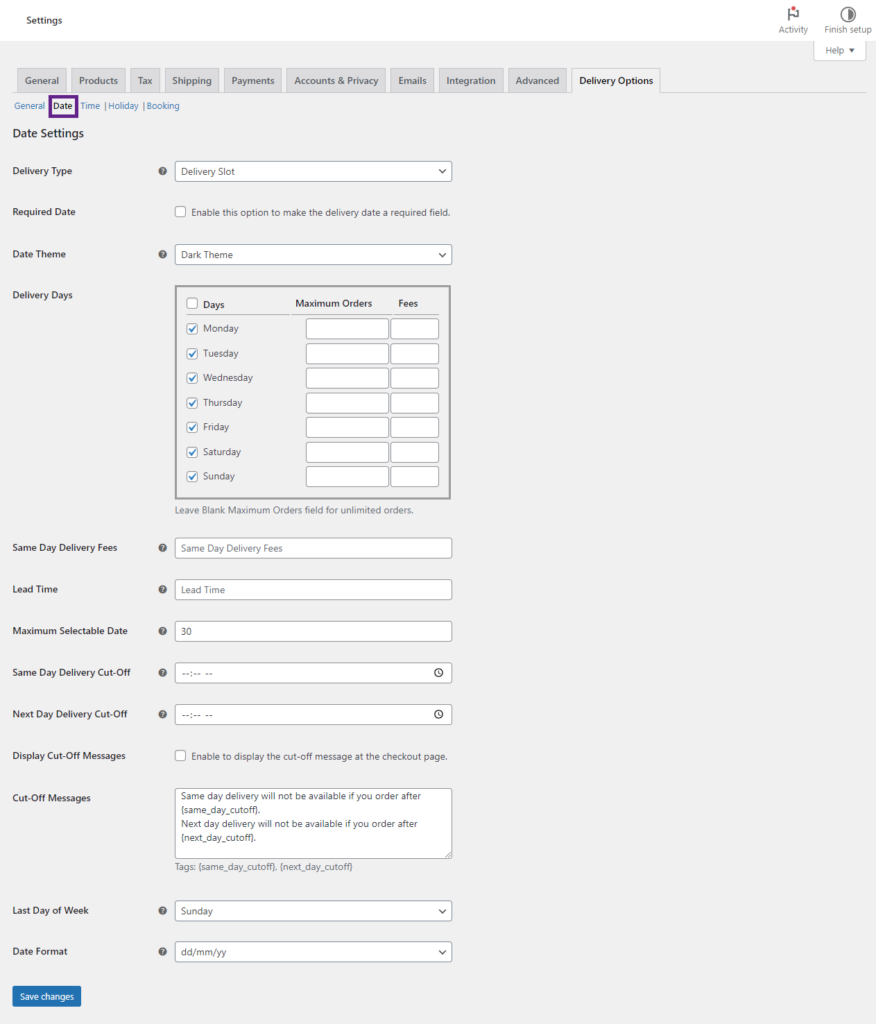
Task: Uncheck Friday delivery day
Action: (192, 427)
